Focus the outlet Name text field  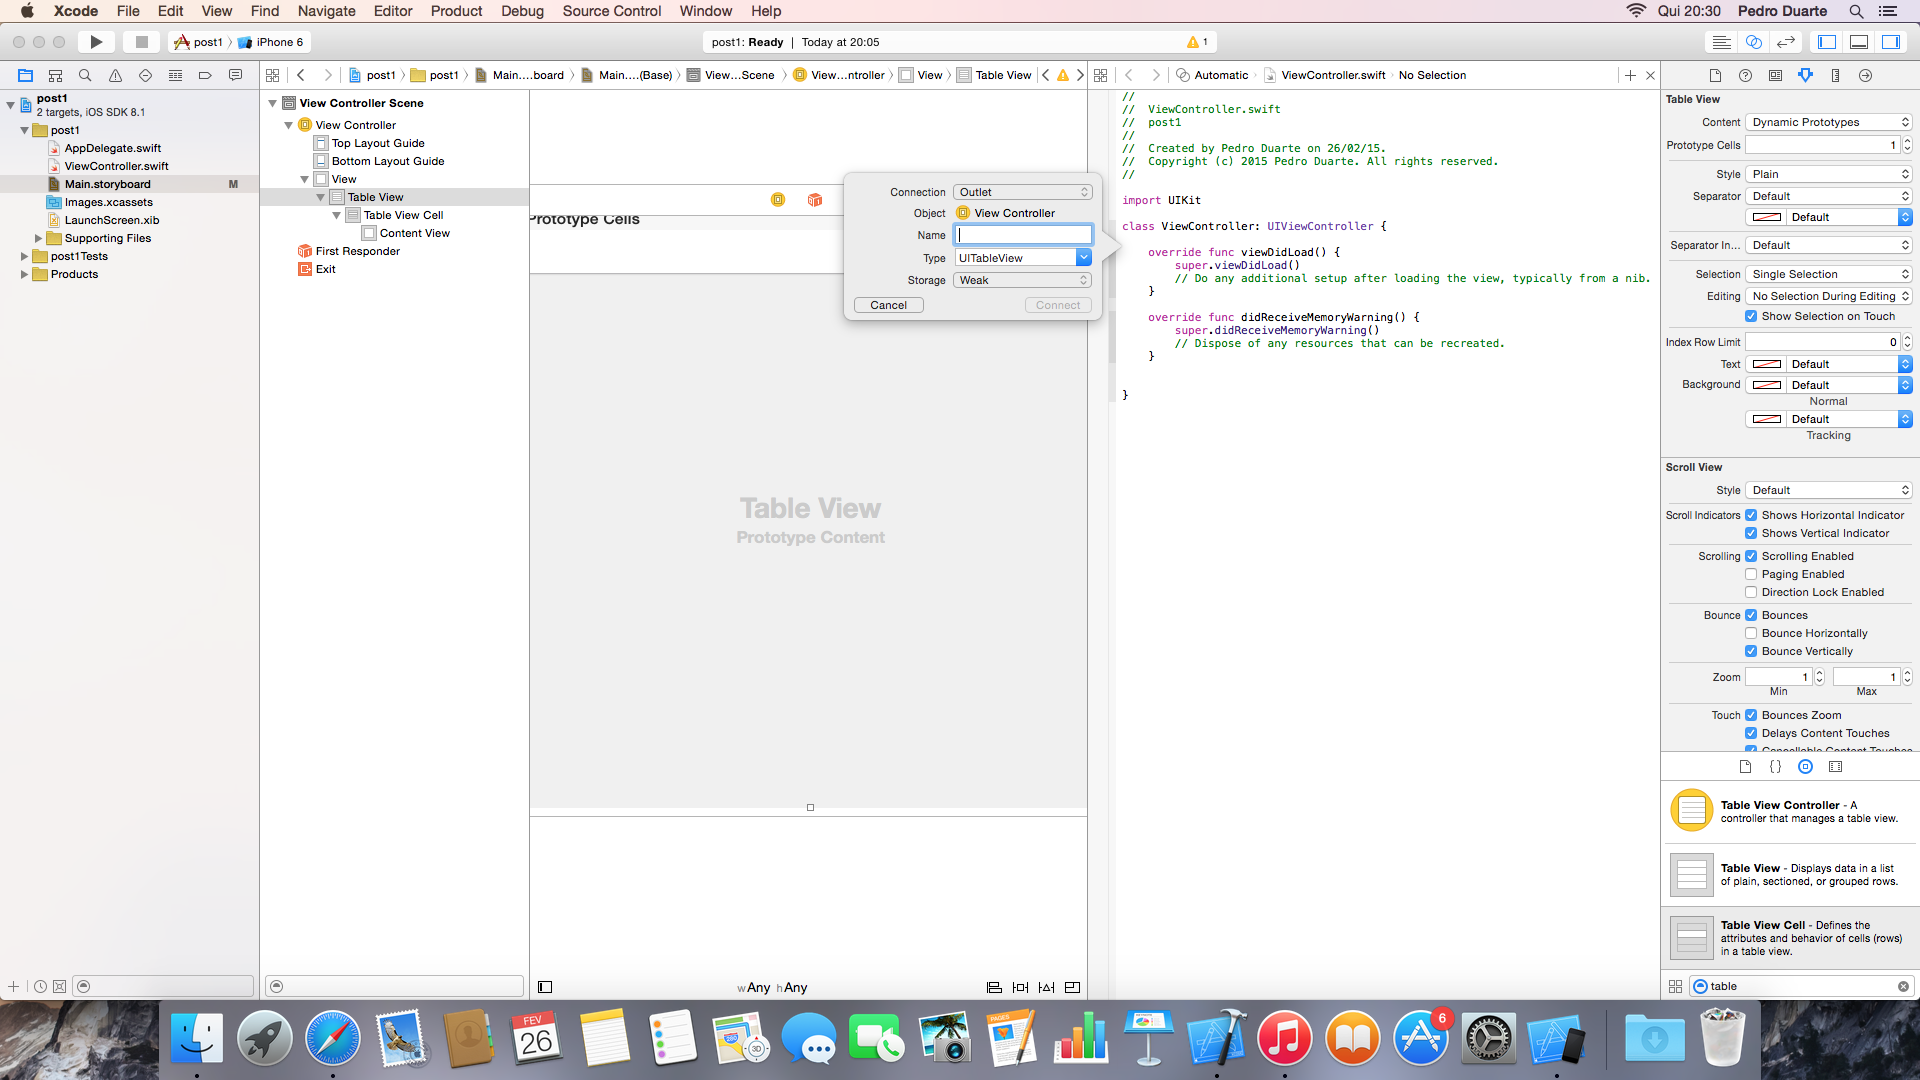click(1023, 235)
